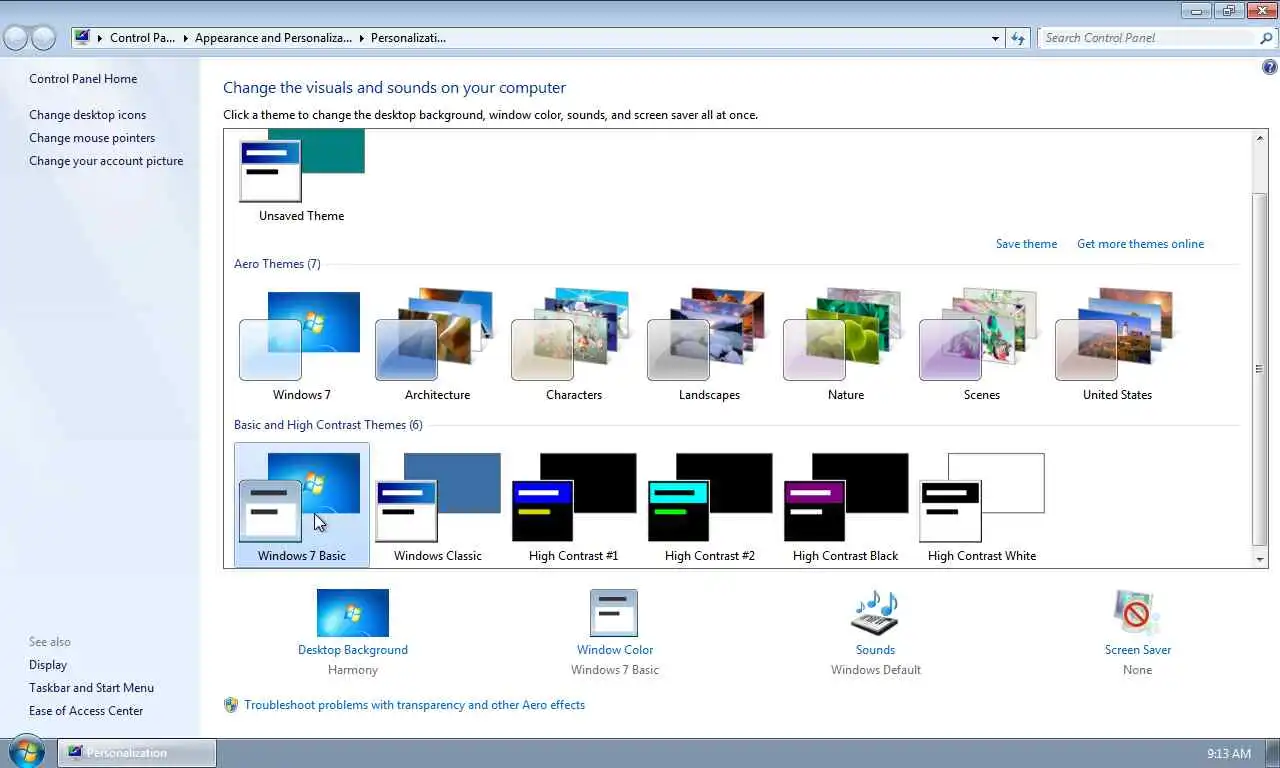Click the Back navigation arrow
This screenshot has width=1280, height=768.
point(16,38)
